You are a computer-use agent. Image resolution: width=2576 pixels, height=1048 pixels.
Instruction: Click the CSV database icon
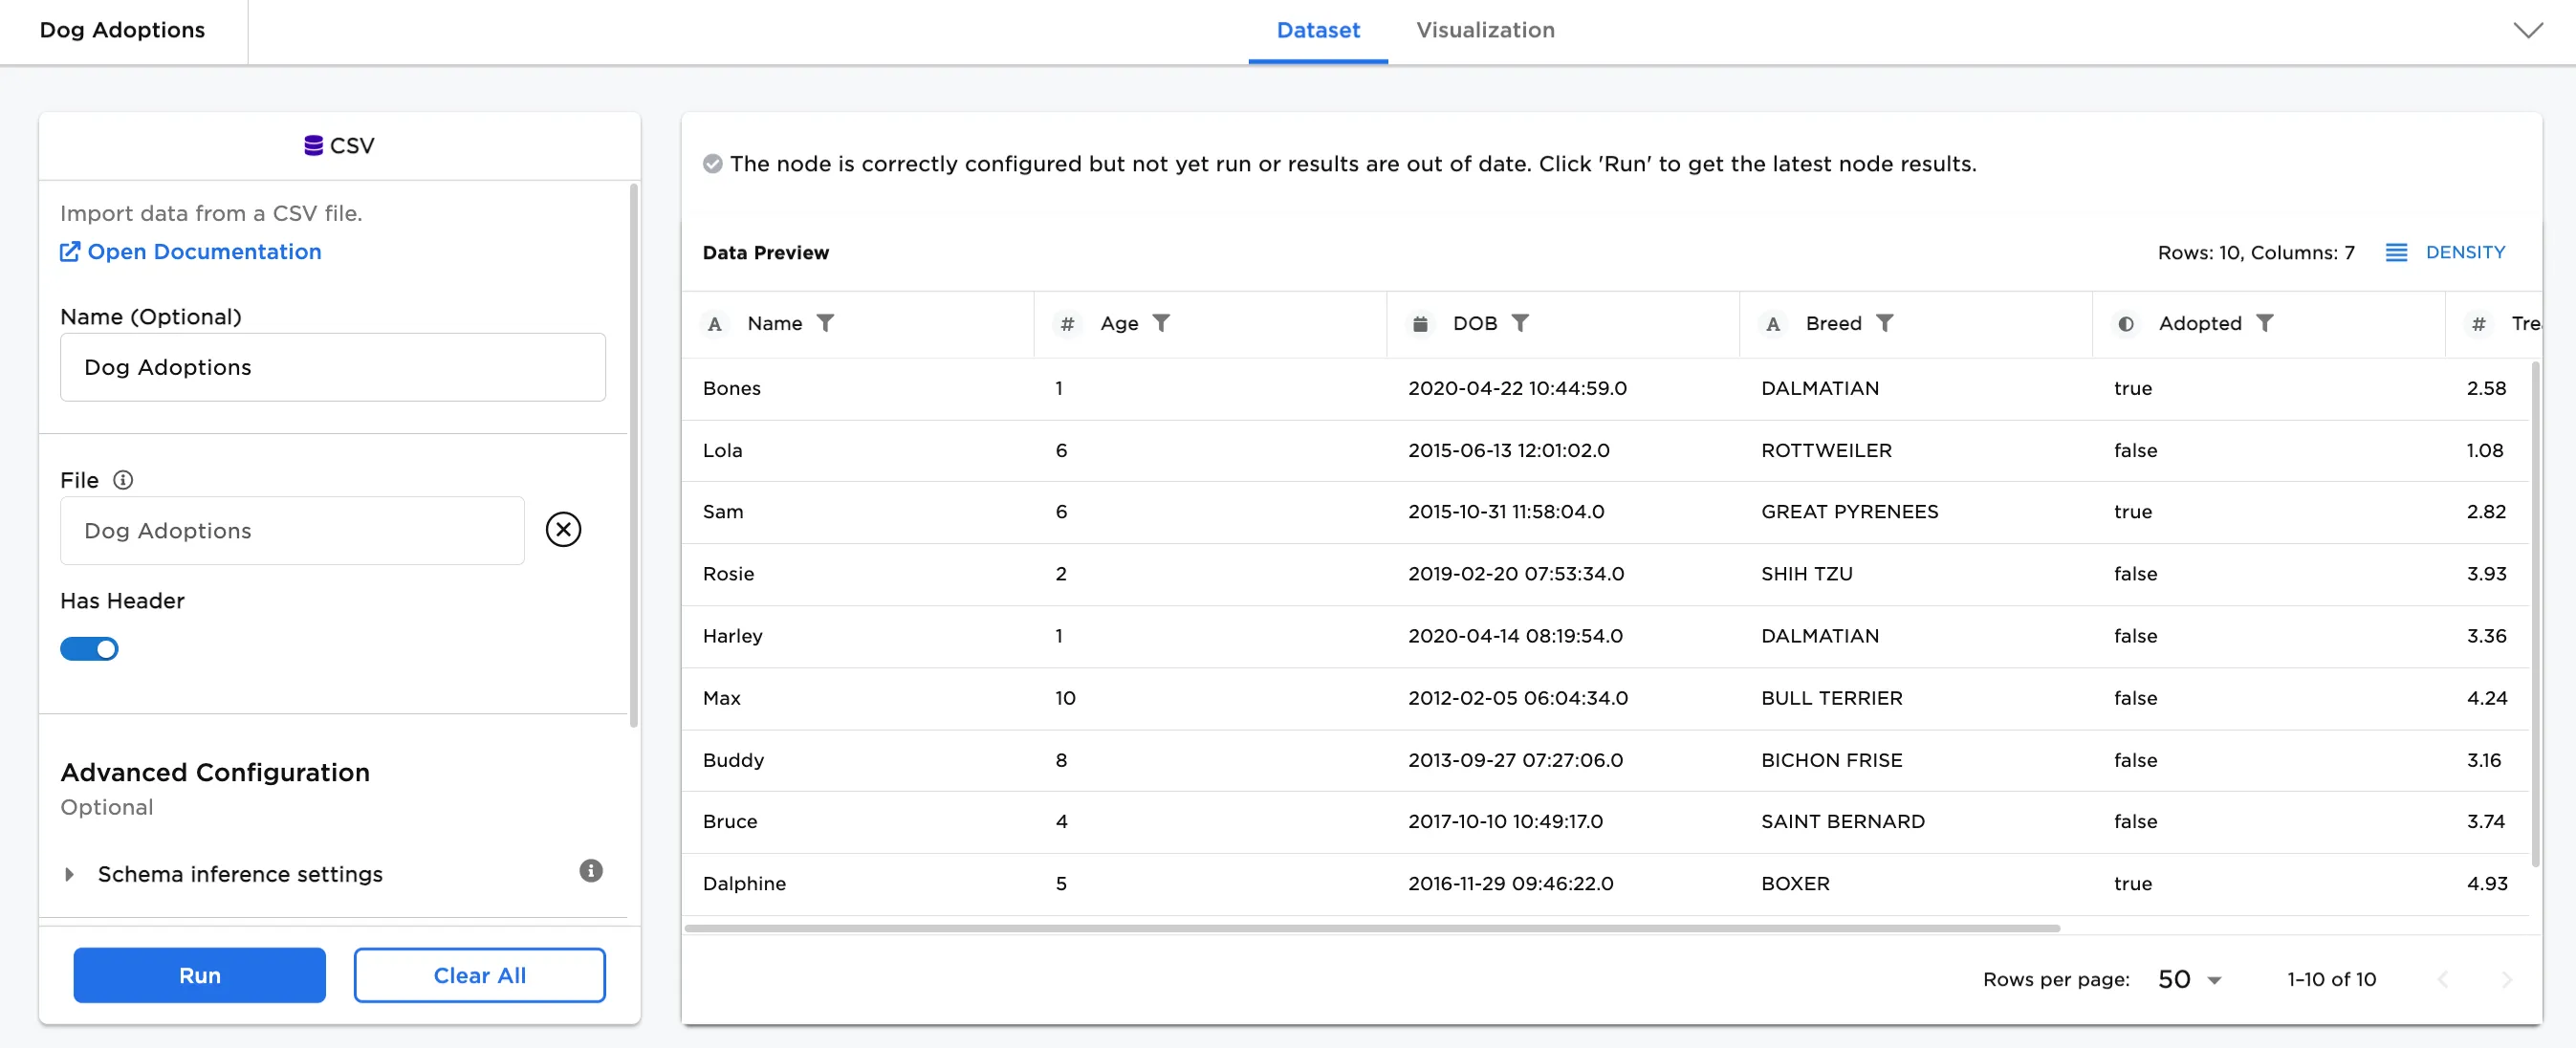[313, 145]
